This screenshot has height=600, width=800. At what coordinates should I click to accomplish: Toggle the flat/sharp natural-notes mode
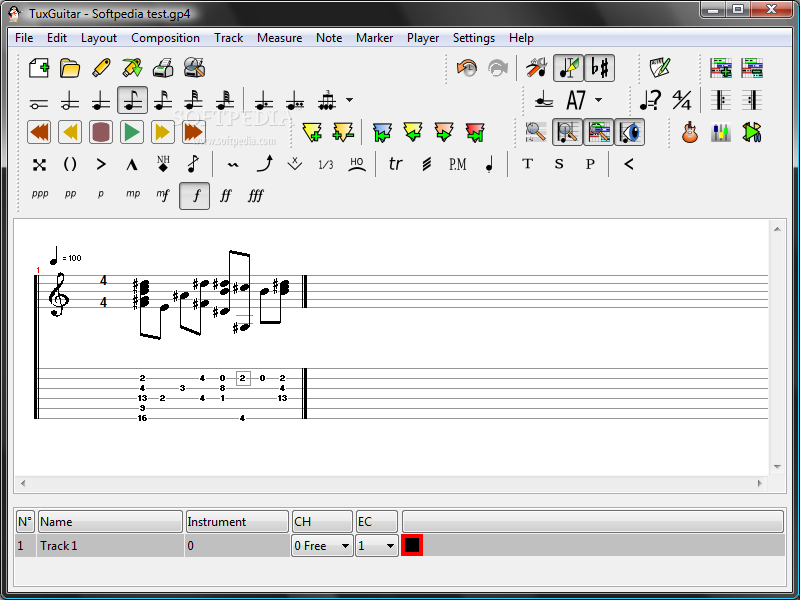pos(599,68)
